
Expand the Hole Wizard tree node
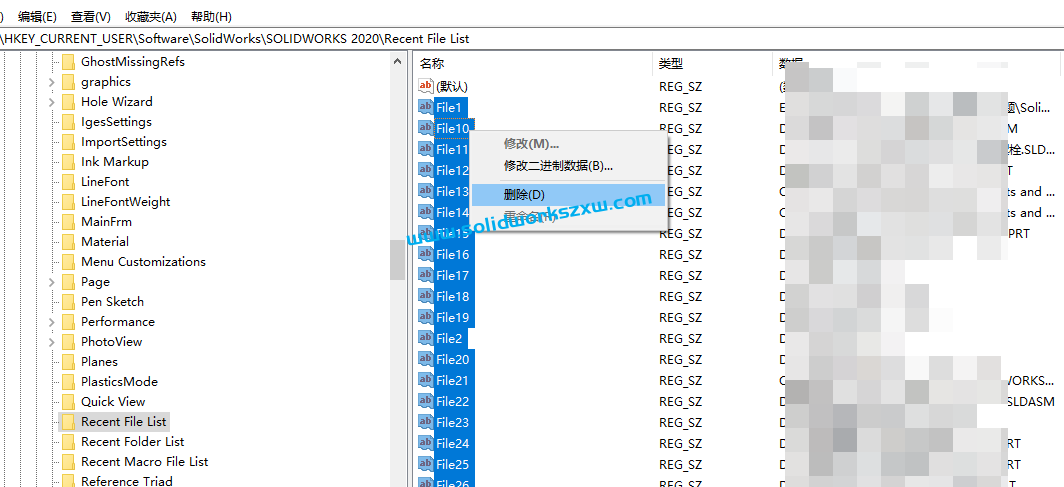coord(52,102)
